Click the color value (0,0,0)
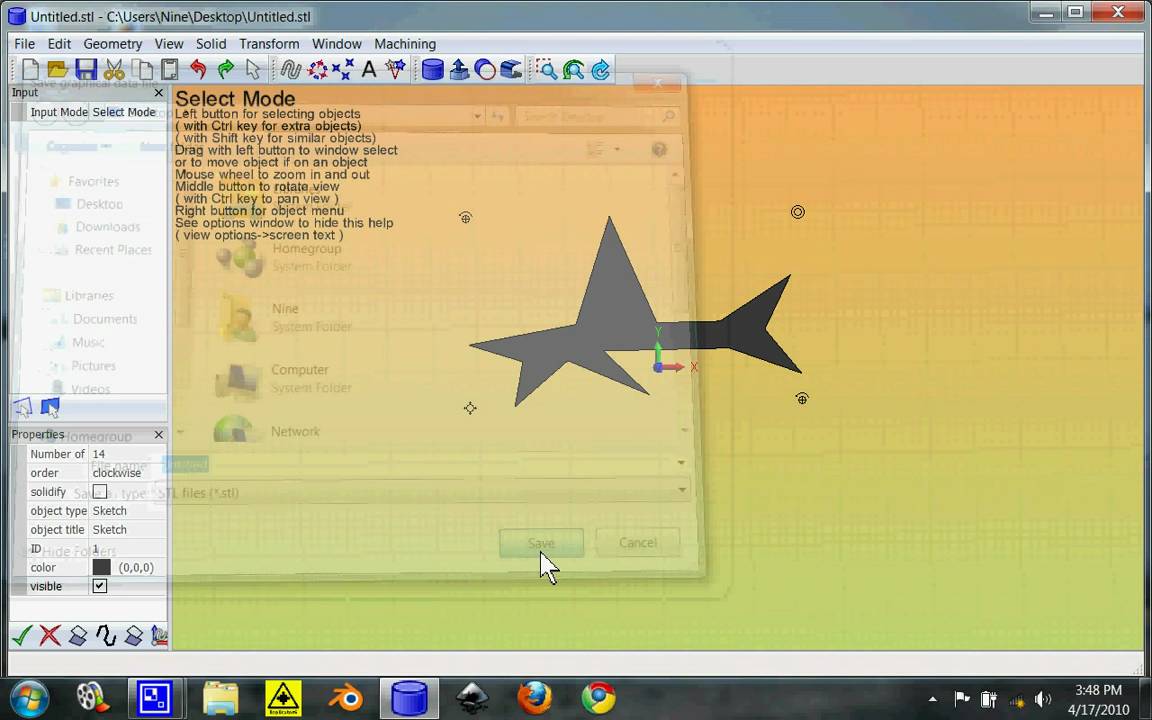The image size is (1152, 720). 136,567
